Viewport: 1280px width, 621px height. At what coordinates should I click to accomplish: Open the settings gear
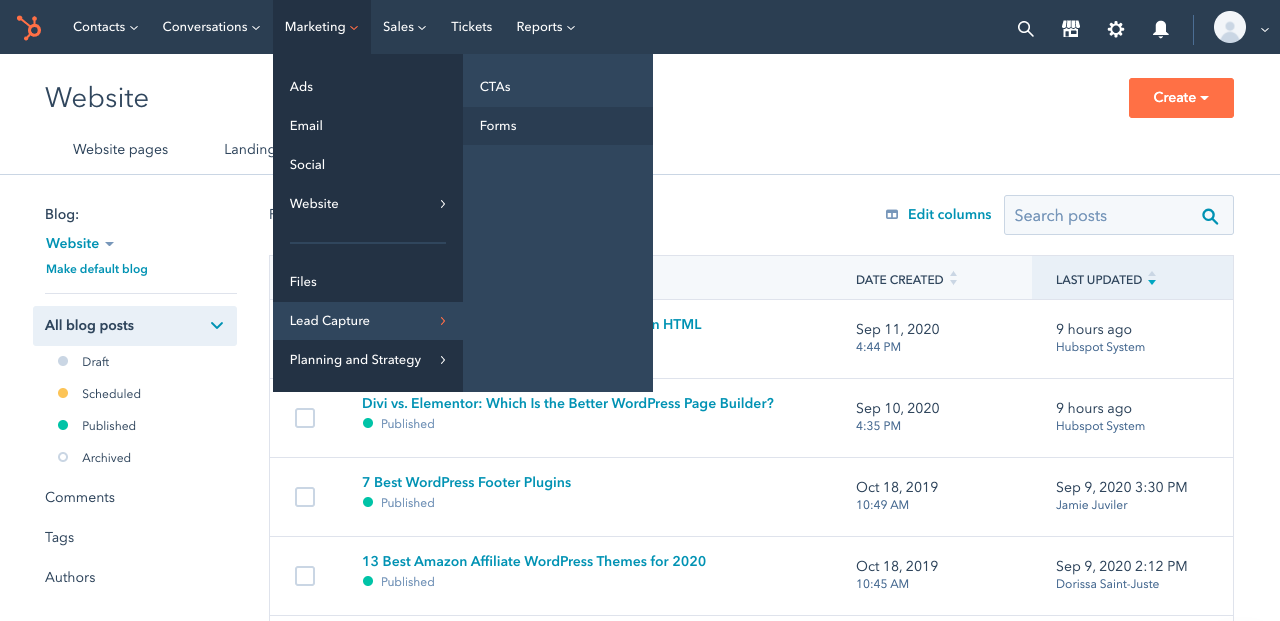[x=1116, y=29]
